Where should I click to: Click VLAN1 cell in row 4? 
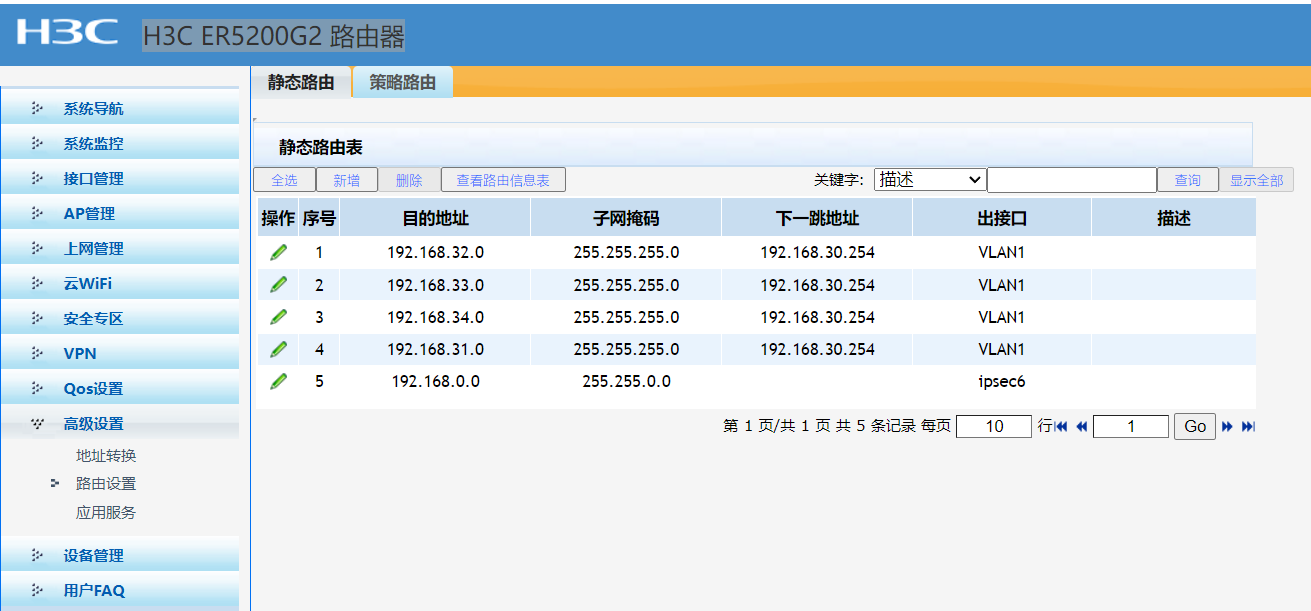[x=1002, y=349]
